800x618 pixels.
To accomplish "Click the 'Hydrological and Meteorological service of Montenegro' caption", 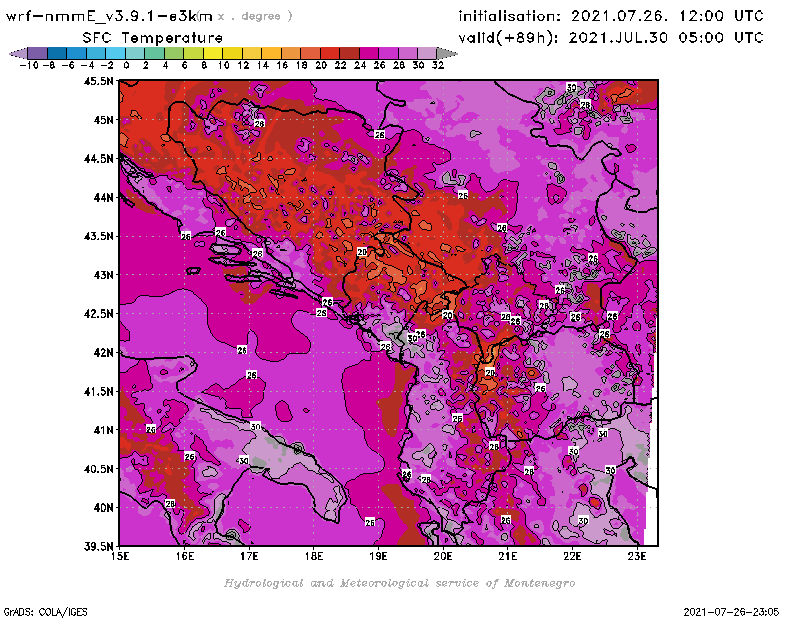I will click(399, 583).
